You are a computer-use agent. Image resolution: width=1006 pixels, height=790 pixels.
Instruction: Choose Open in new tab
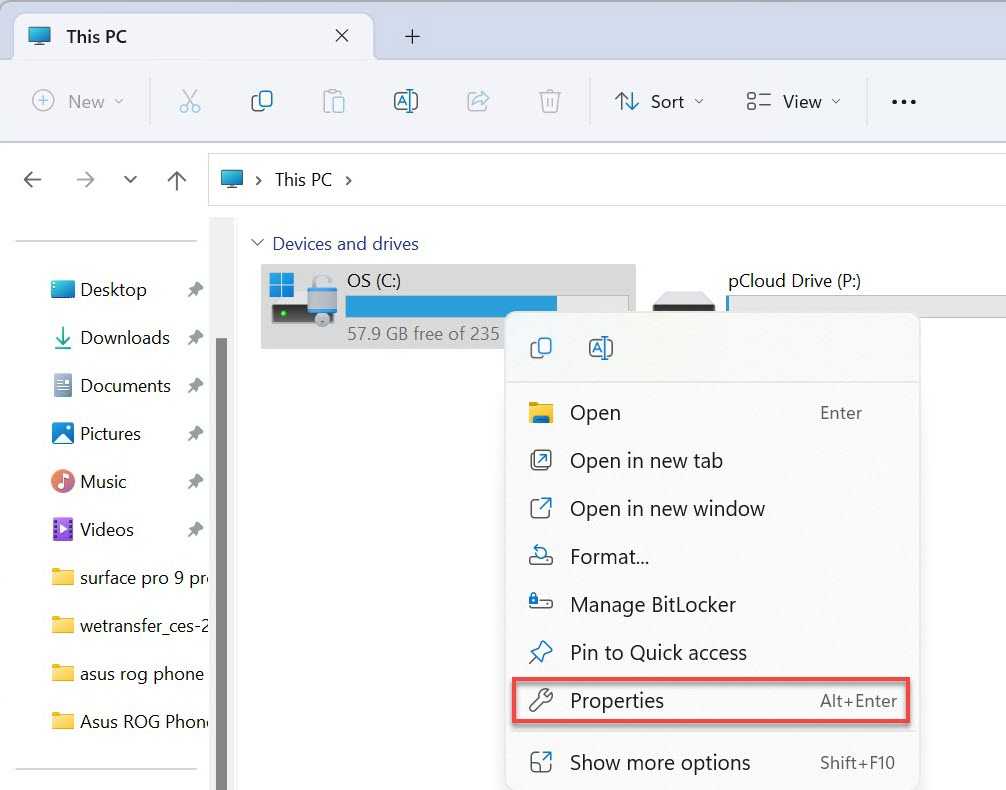click(712, 461)
